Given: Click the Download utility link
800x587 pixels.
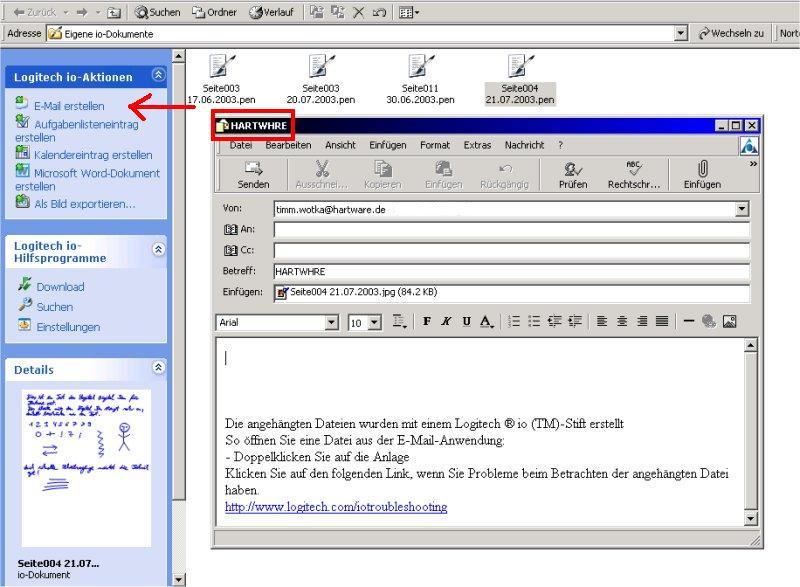Looking at the screenshot, I should [60, 287].
